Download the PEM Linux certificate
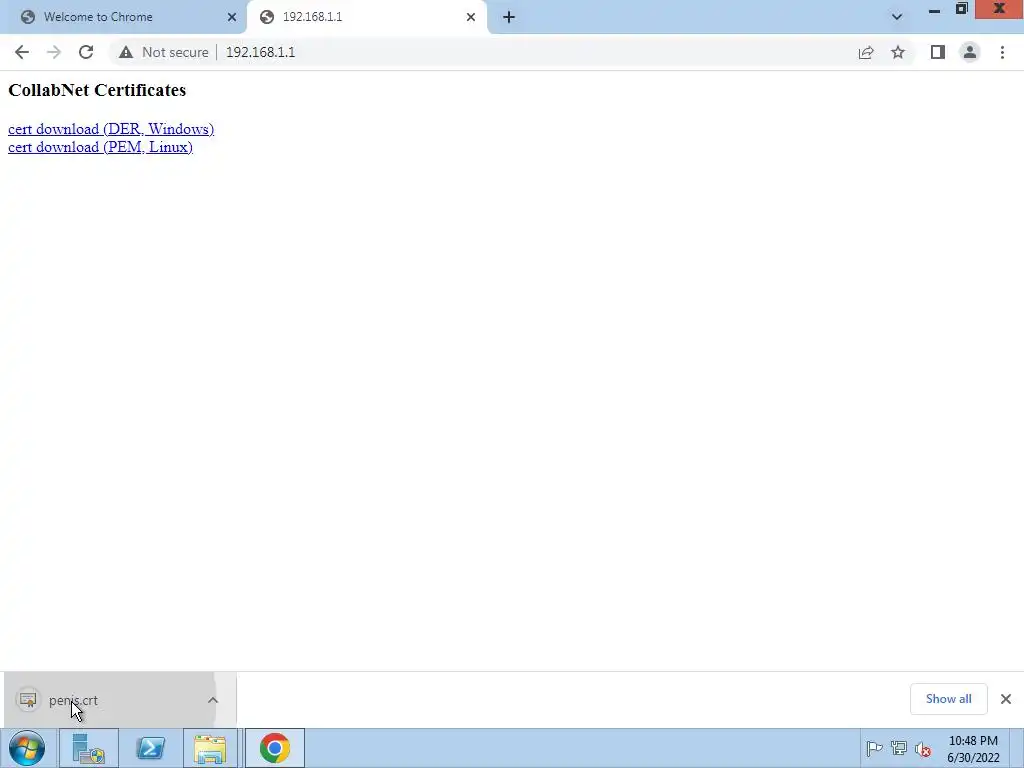Image resolution: width=1024 pixels, height=768 pixels. (100, 147)
